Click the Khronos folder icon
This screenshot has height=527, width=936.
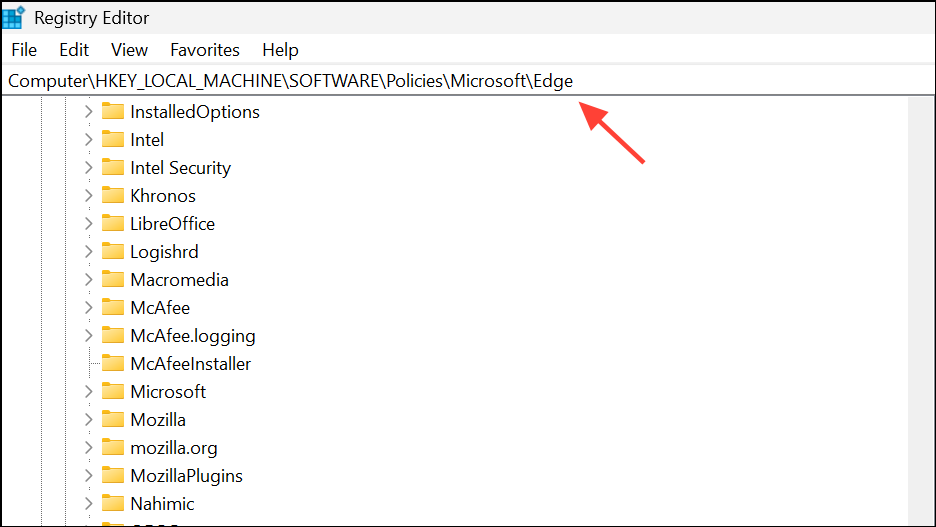pos(113,196)
